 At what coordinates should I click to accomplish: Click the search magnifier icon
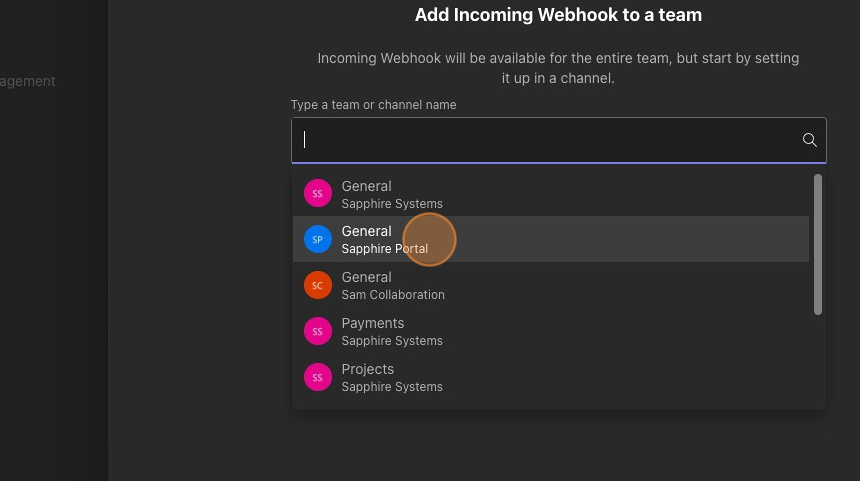[810, 140]
